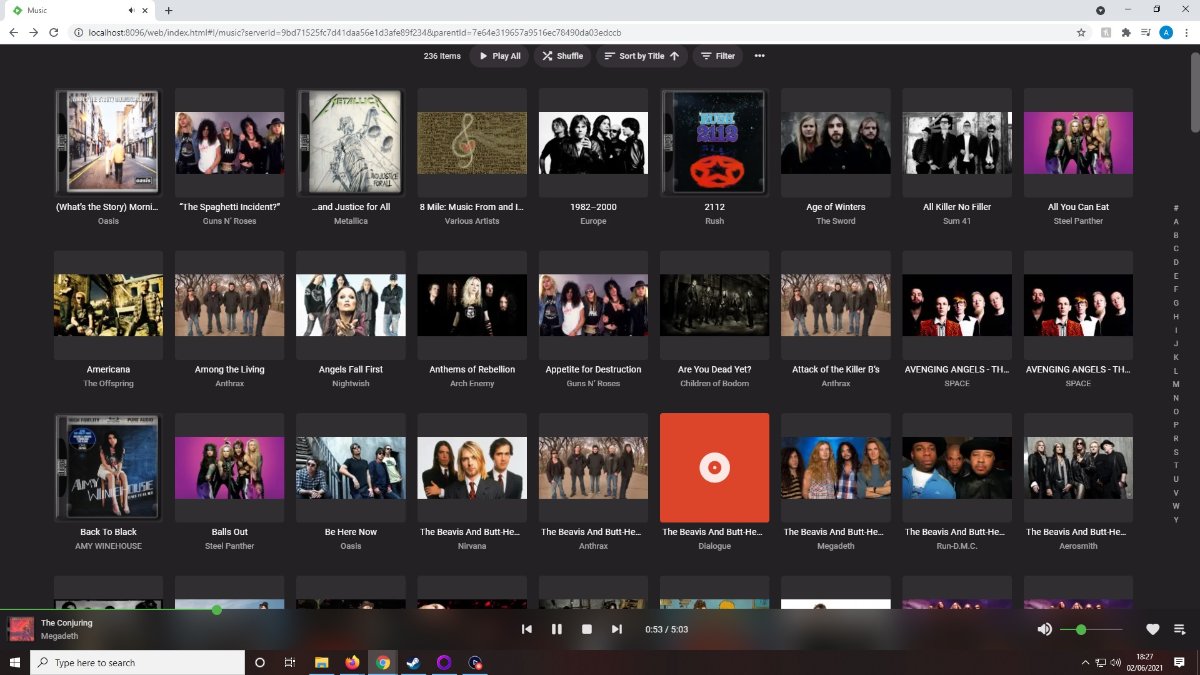Open the Age of Winters album title
Image resolution: width=1200 pixels, height=675 pixels.
[x=836, y=207]
